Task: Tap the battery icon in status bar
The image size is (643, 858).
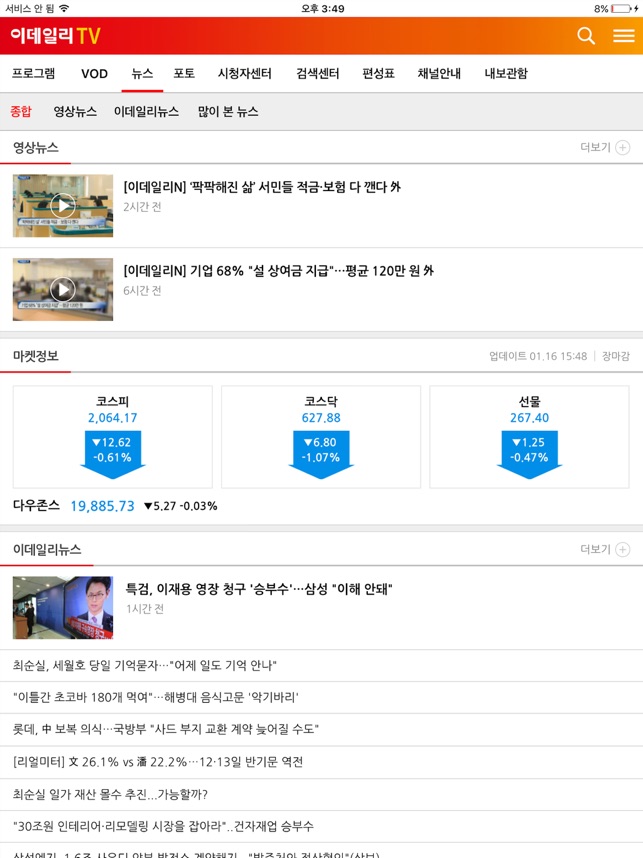Action: [x=622, y=8]
